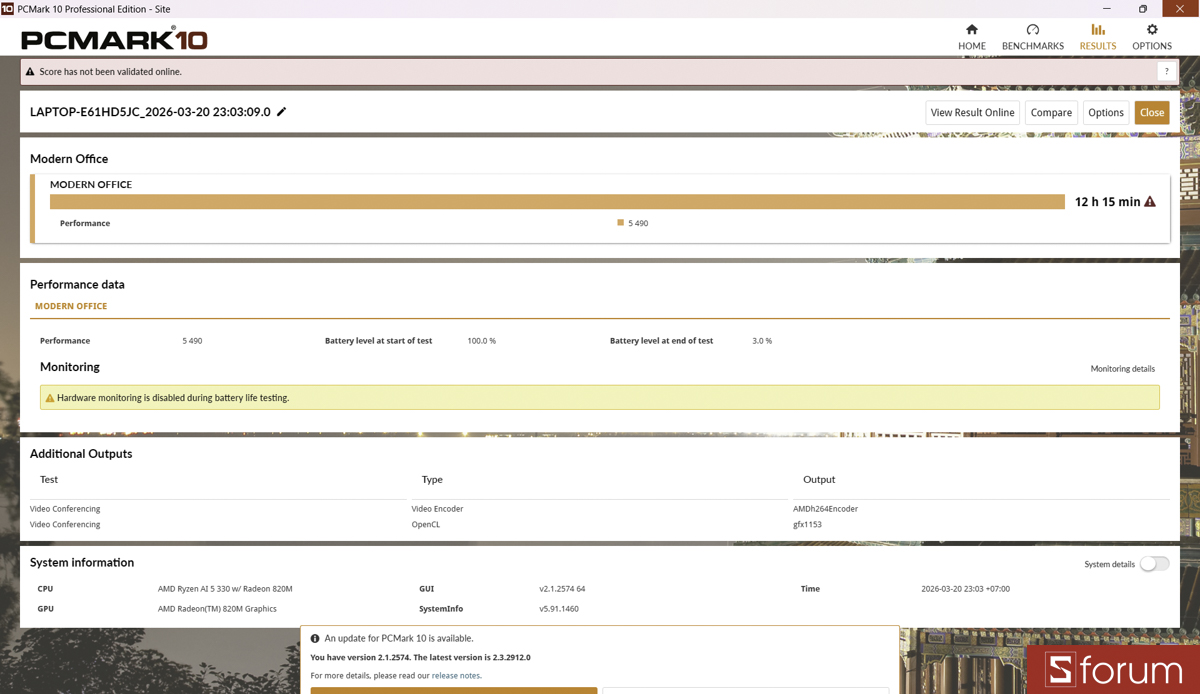Click the pencil icon to rename result
1200x694 pixels.
click(282, 112)
